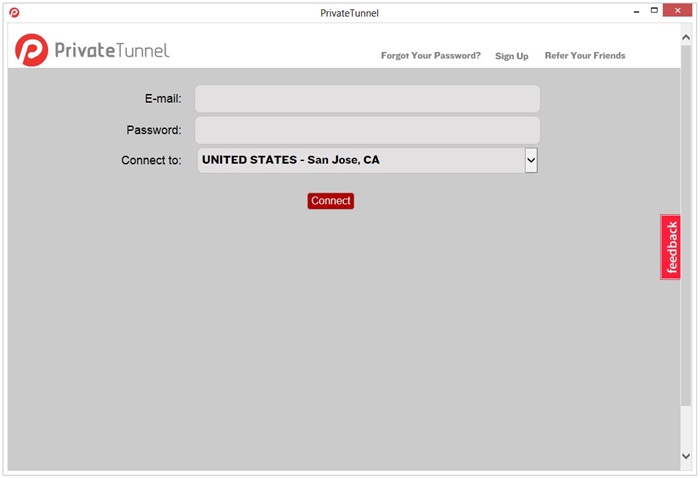Open Refer Your Friends link
This screenshot has width=700, height=478.
click(585, 55)
